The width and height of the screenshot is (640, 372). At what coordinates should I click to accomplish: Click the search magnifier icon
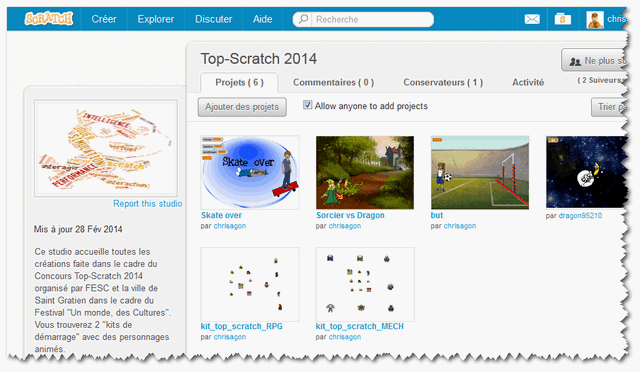(303, 19)
